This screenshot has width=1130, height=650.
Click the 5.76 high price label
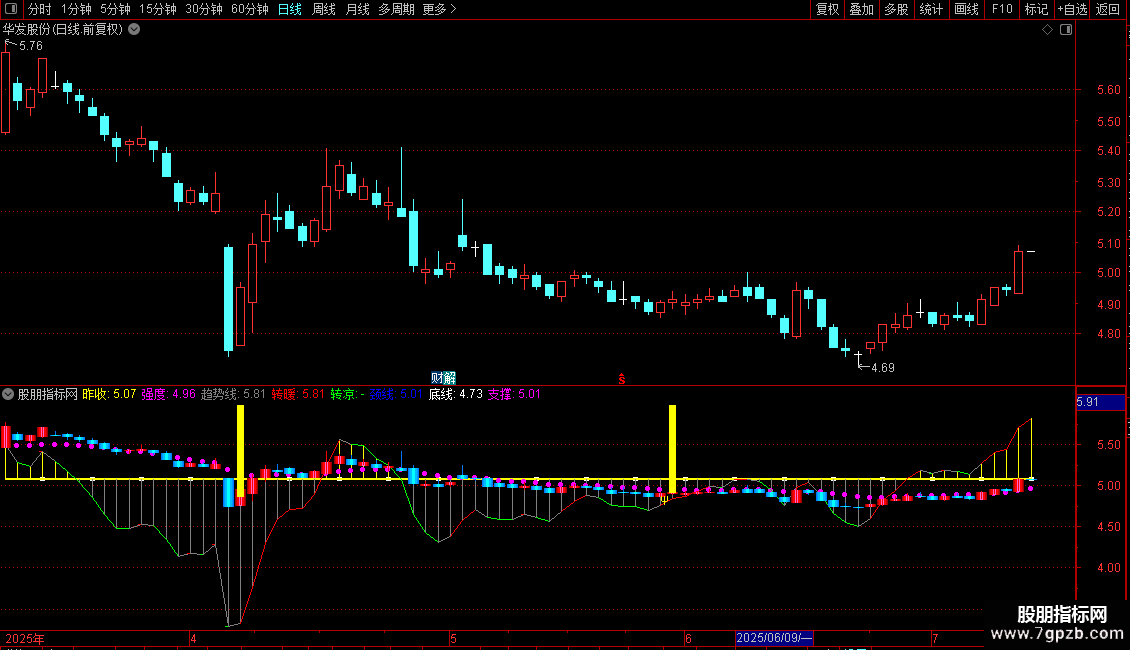click(x=31, y=46)
